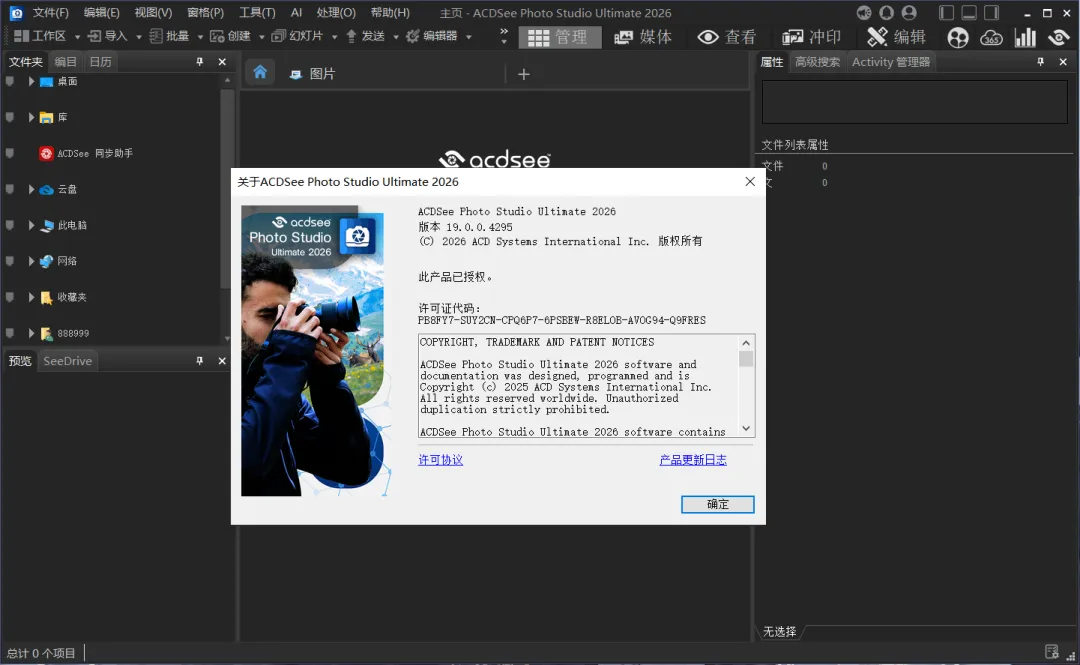Click the copyright notices scrollbar down arrow
The height and width of the screenshot is (665, 1080).
tap(746, 429)
